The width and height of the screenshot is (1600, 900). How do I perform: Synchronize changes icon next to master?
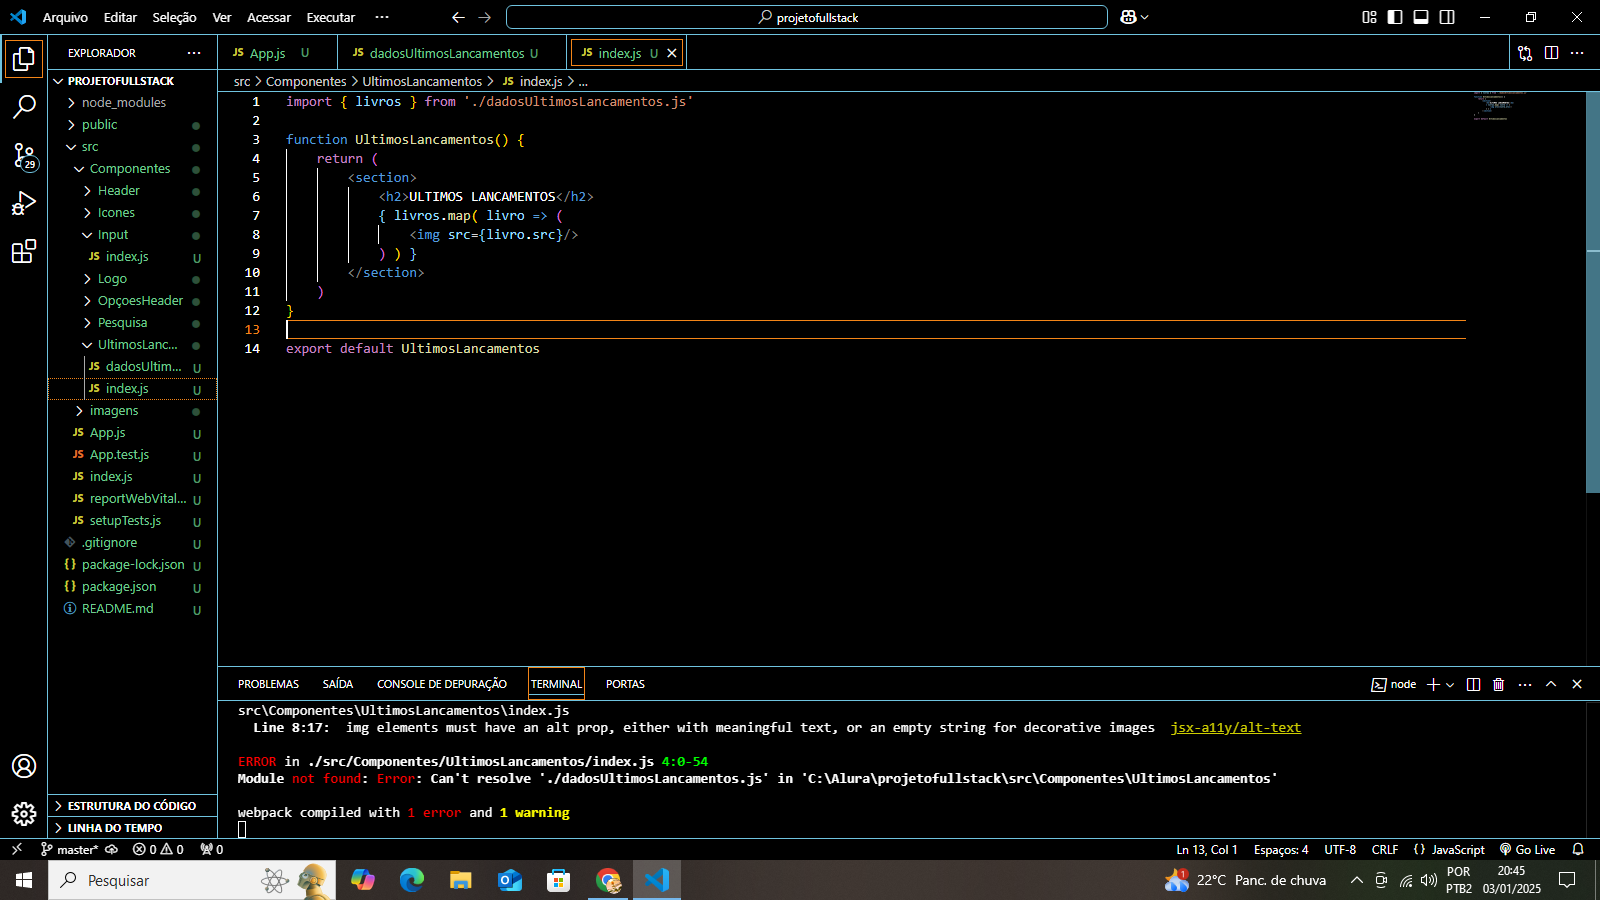click(112, 849)
